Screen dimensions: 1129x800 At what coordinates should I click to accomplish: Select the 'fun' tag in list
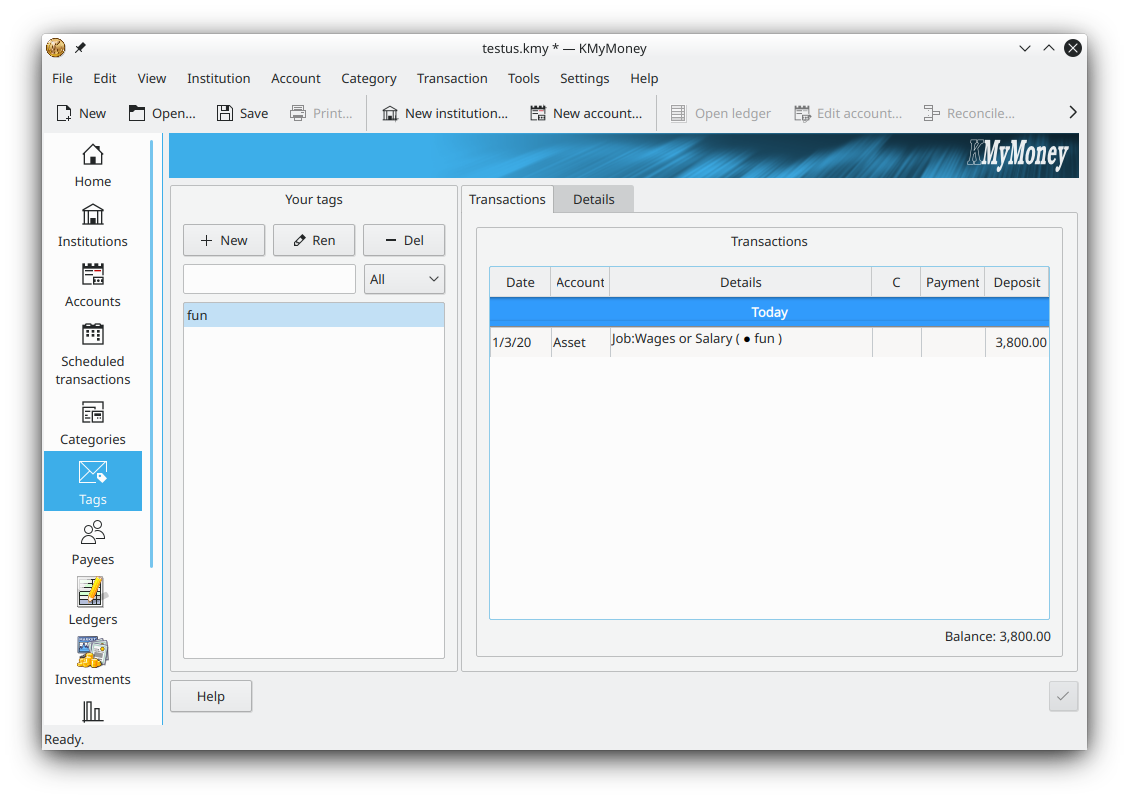[313, 315]
